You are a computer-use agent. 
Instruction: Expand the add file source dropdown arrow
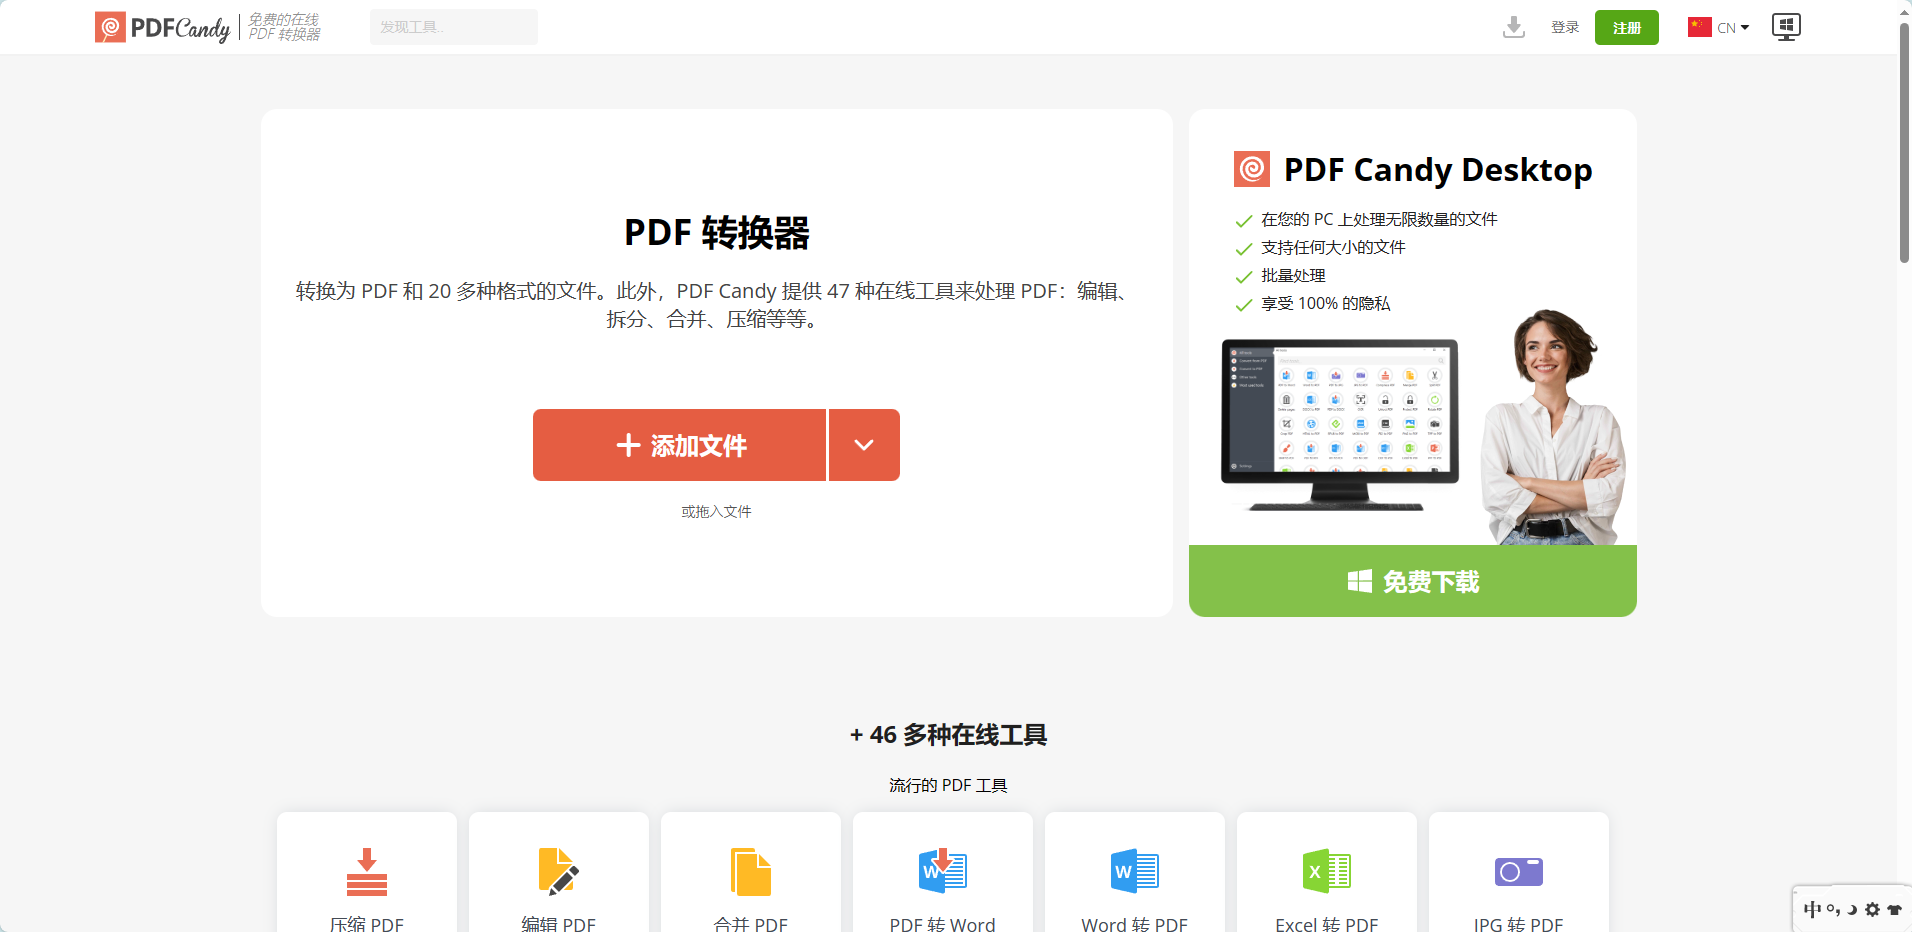pyautogui.click(x=864, y=445)
